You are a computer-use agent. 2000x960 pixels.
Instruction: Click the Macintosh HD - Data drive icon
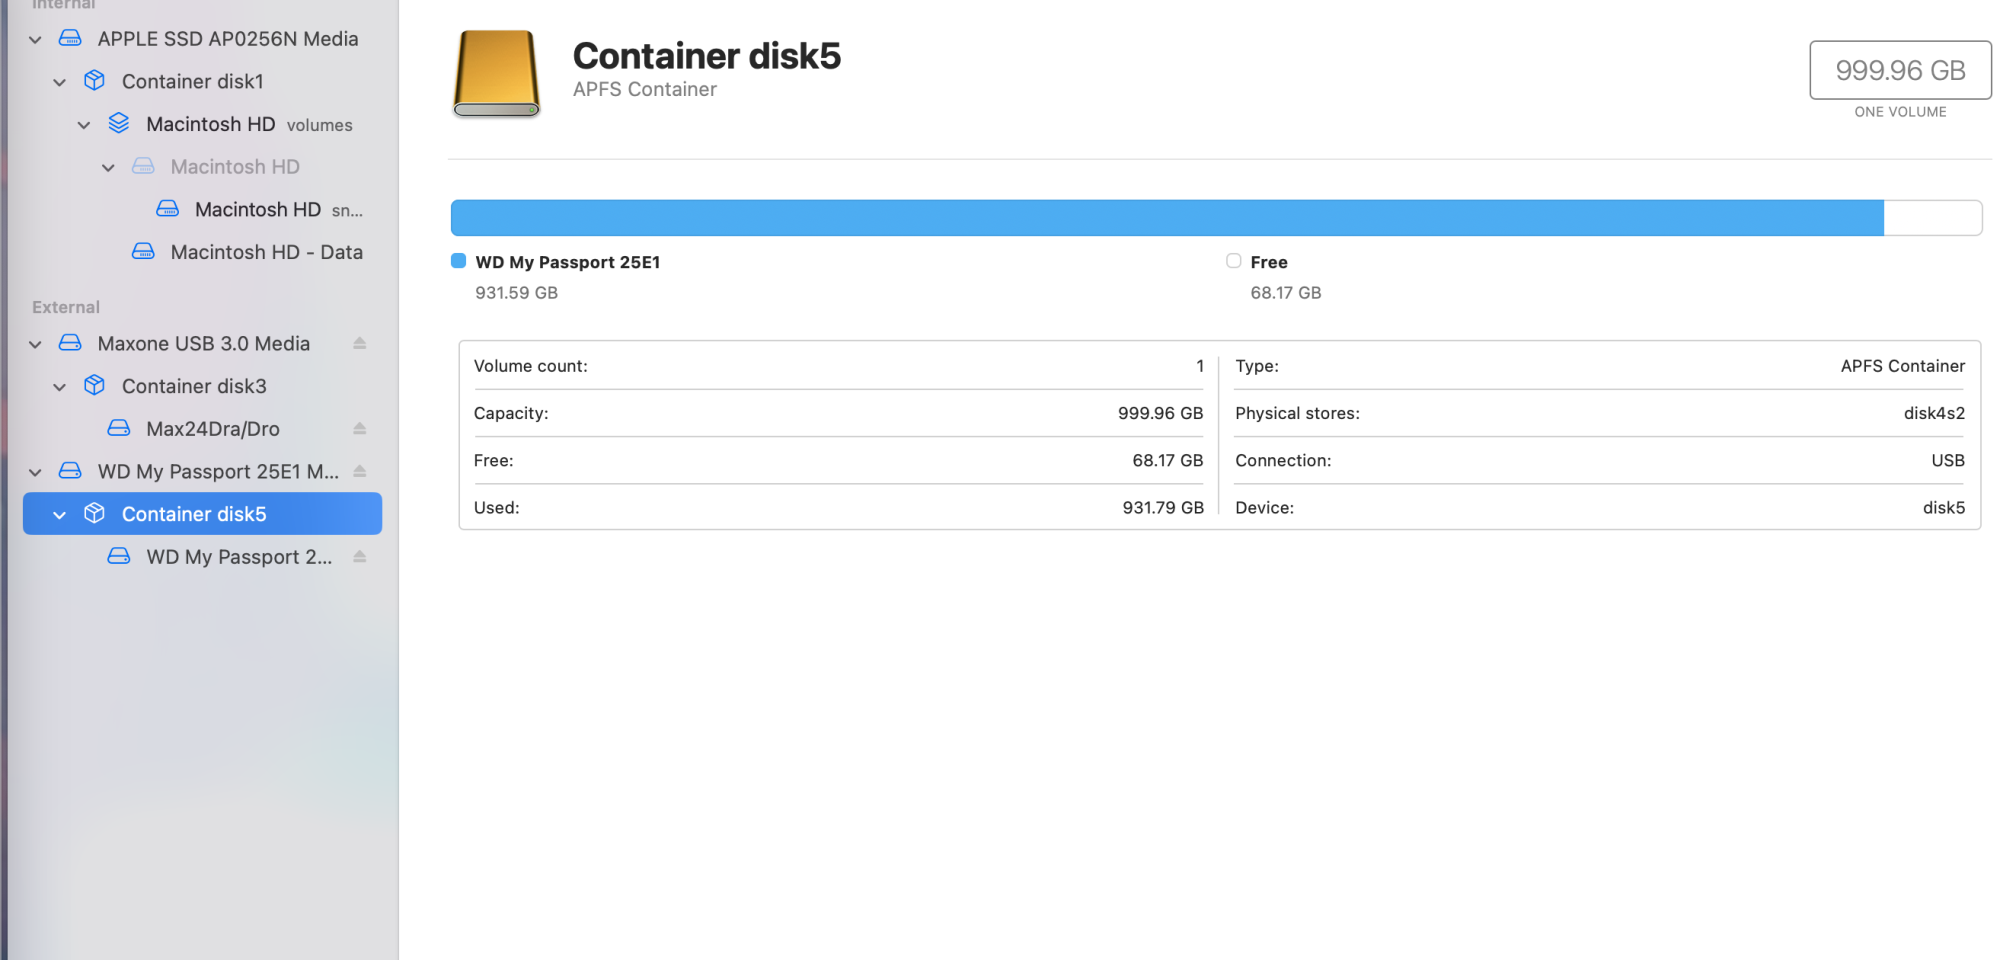(143, 251)
